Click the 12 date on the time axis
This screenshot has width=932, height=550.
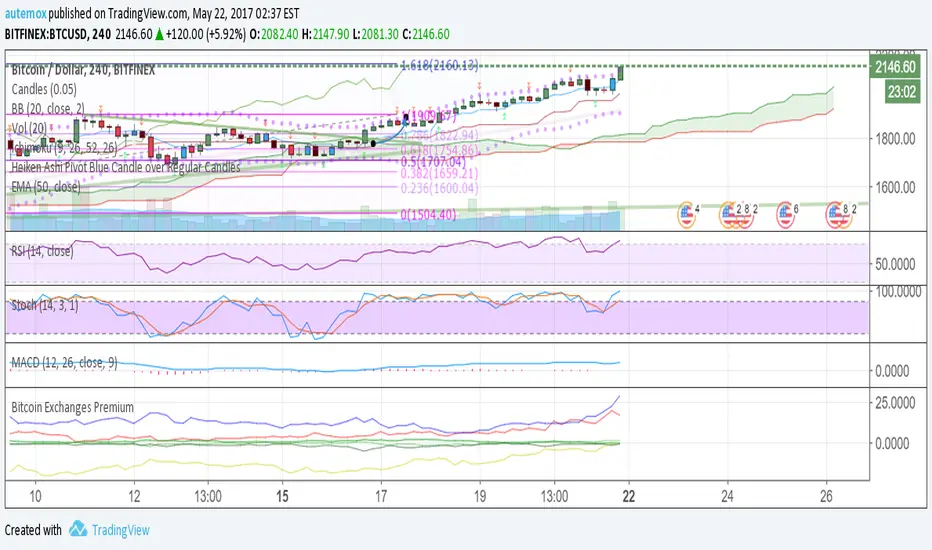(134, 496)
